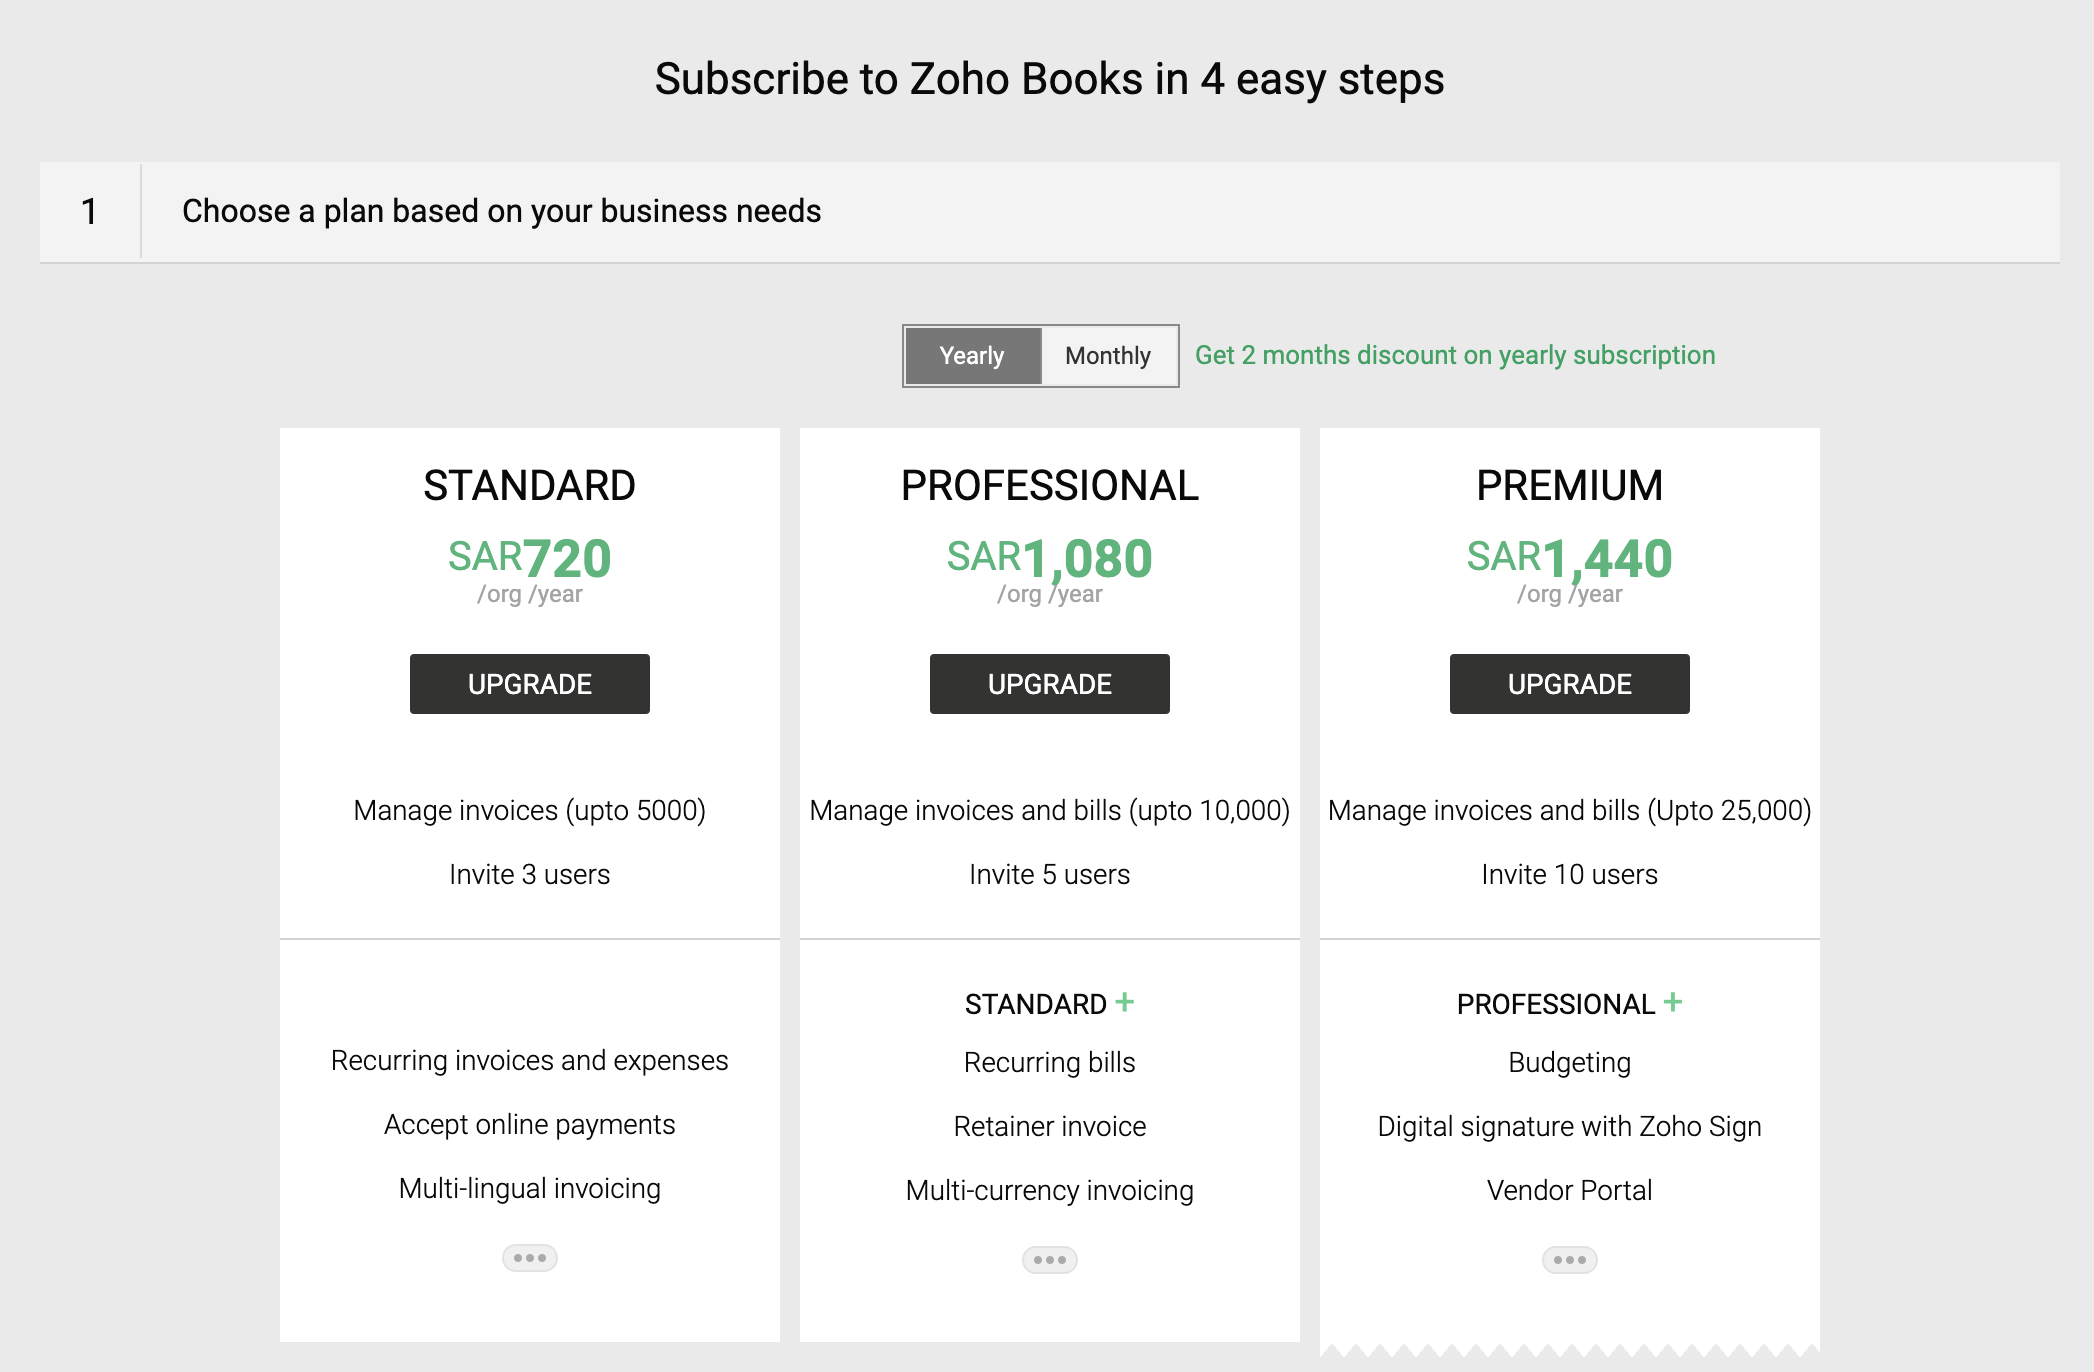Select the PROFESSIONAL plan heading
Image resolution: width=2094 pixels, height=1372 pixels.
[1050, 486]
